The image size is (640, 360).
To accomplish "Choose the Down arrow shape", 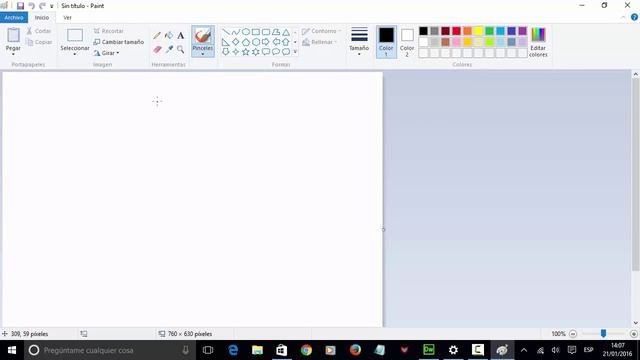I will click(x=226, y=52).
